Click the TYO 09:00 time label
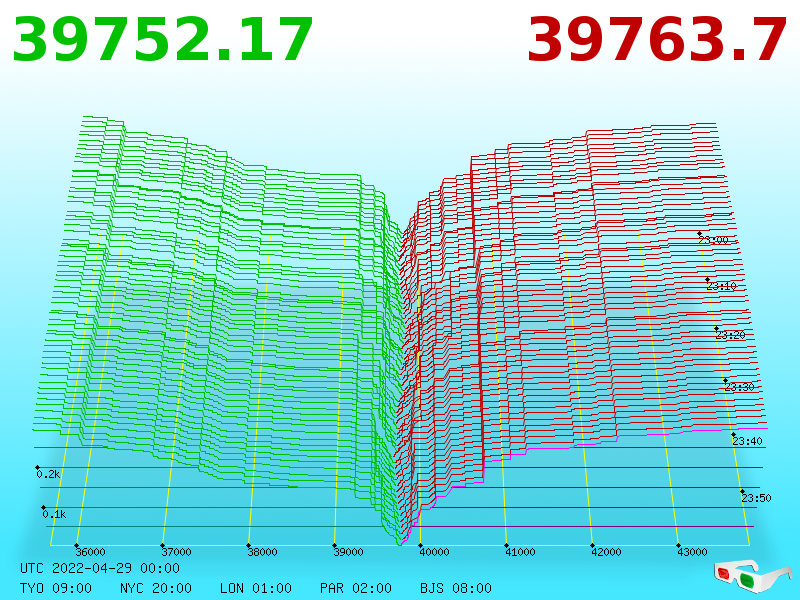 (56, 588)
